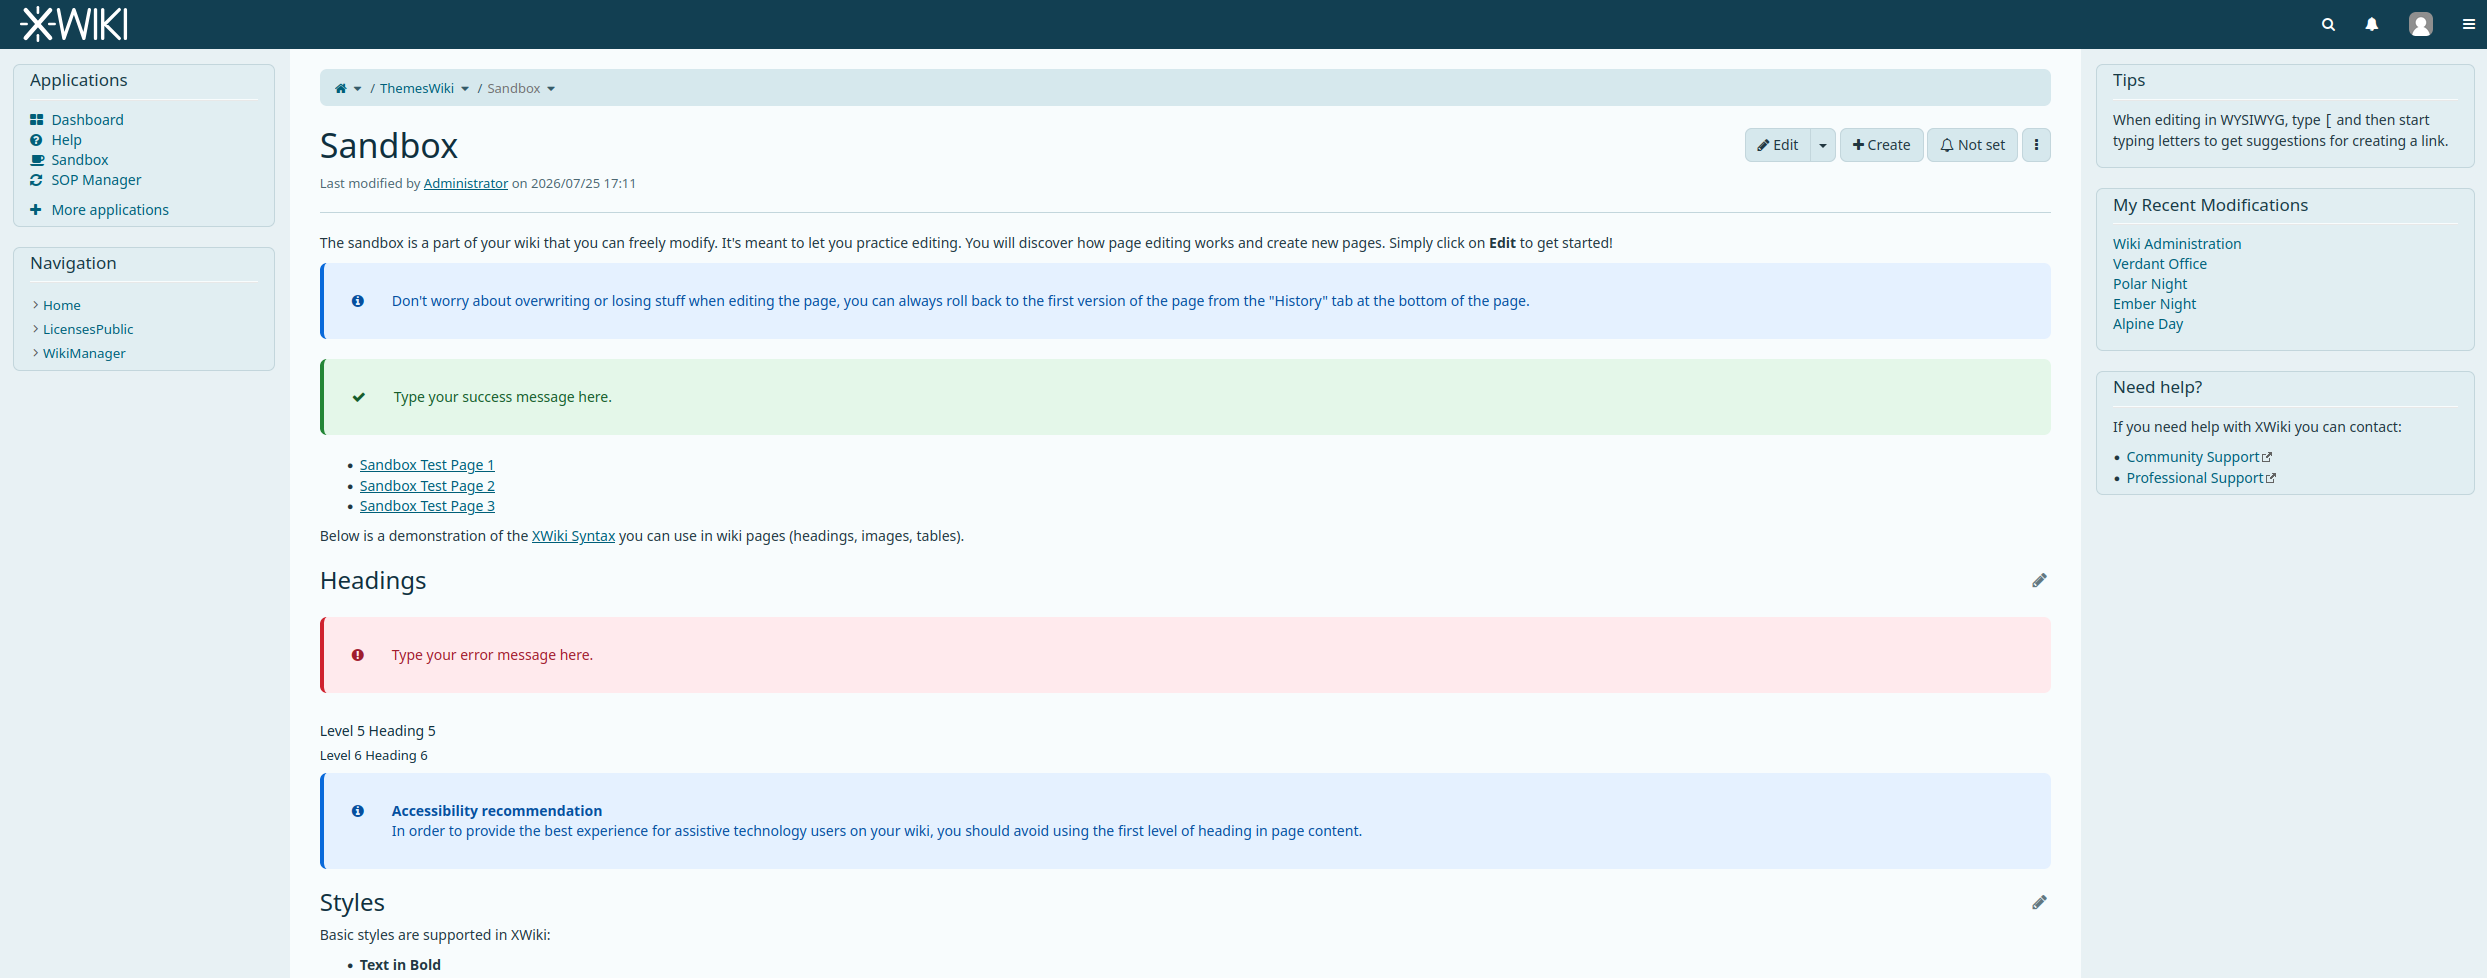Image resolution: width=2487 pixels, height=978 pixels.
Task: Open Sandbox Test Page 2 link
Action: (x=427, y=486)
